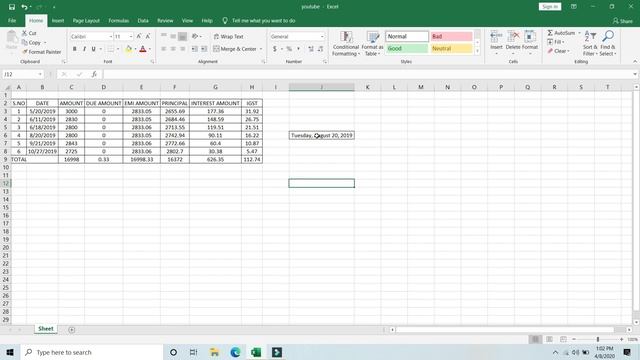Click the Increase Indent icon
This screenshot has height=360, width=640.
[x=204, y=49]
